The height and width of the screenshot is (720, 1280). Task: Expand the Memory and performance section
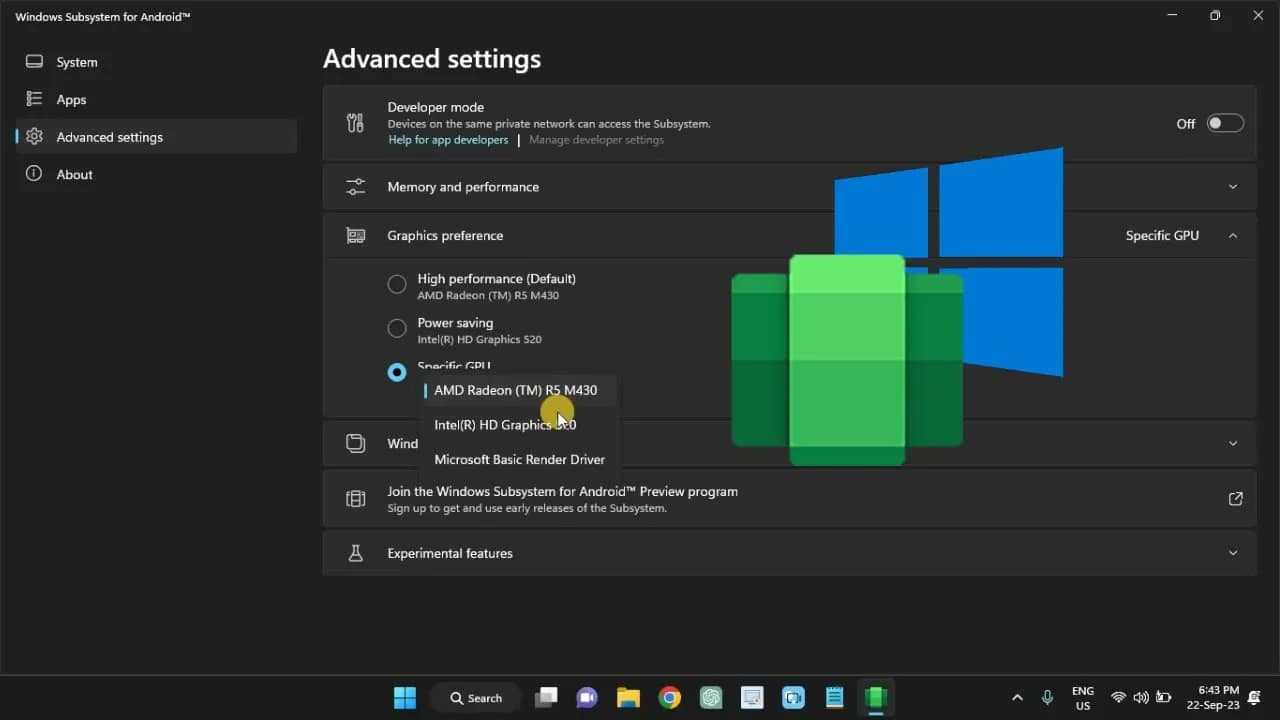tap(1233, 186)
